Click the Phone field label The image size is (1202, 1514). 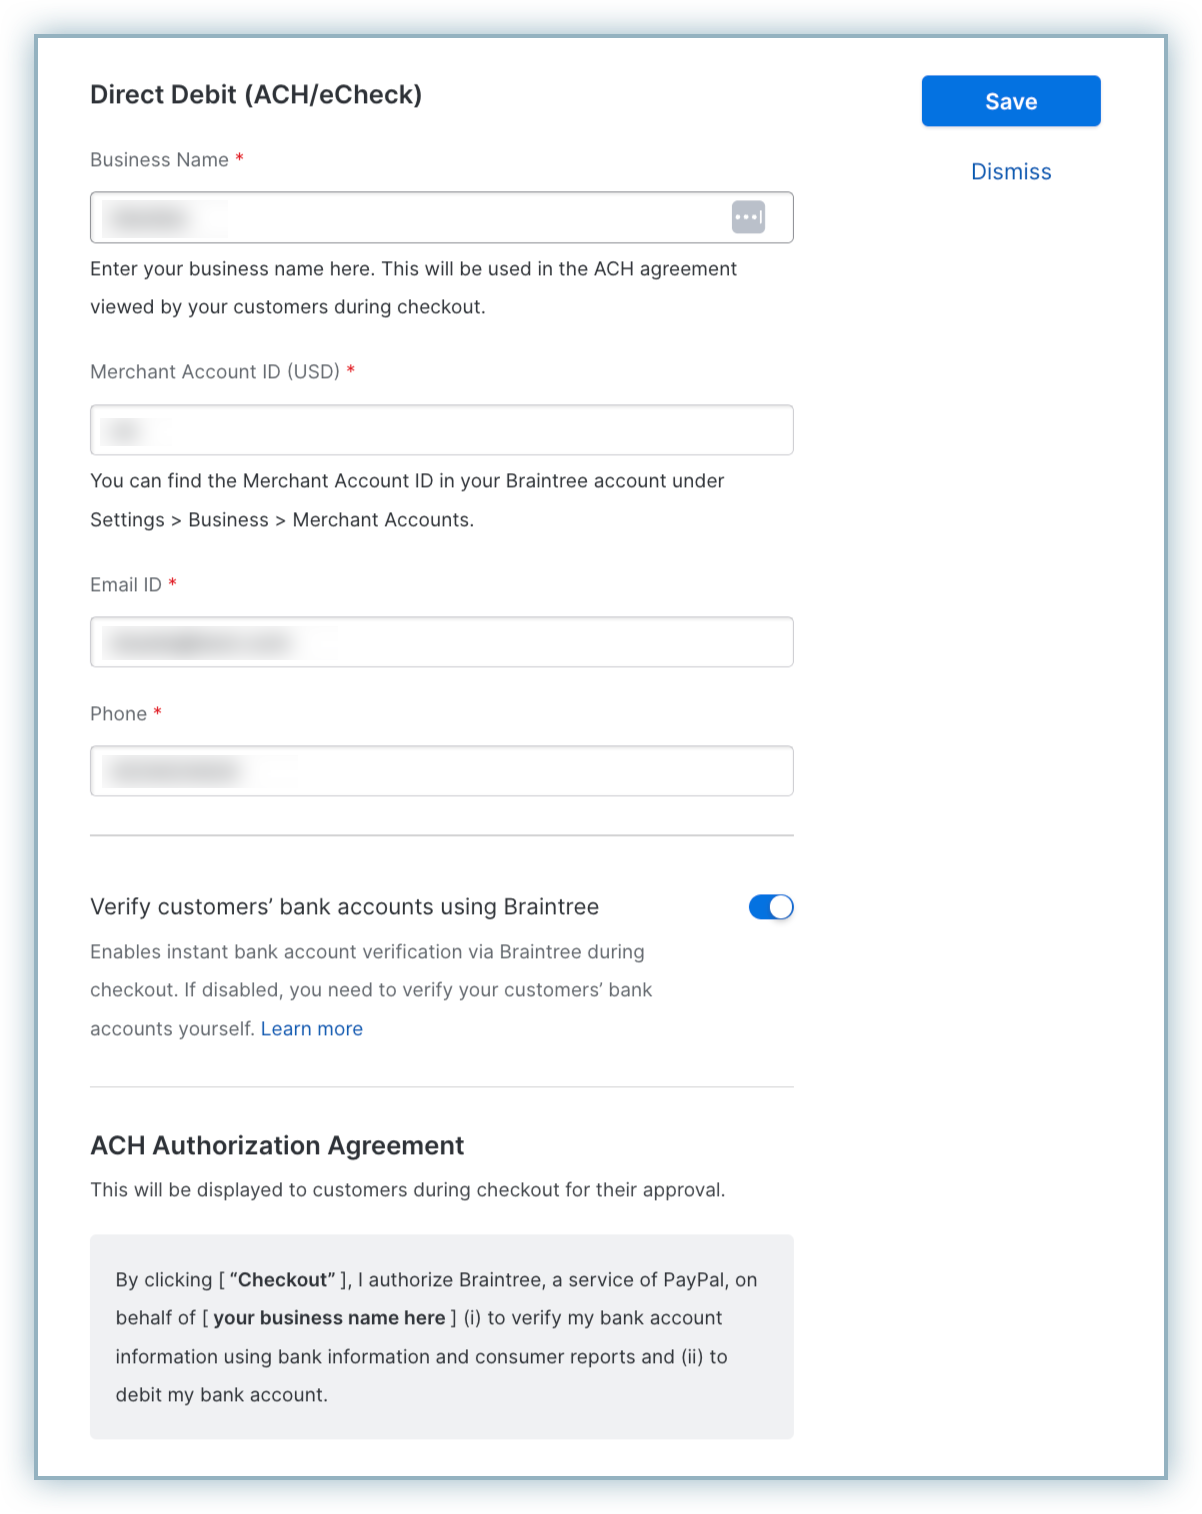point(118,714)
